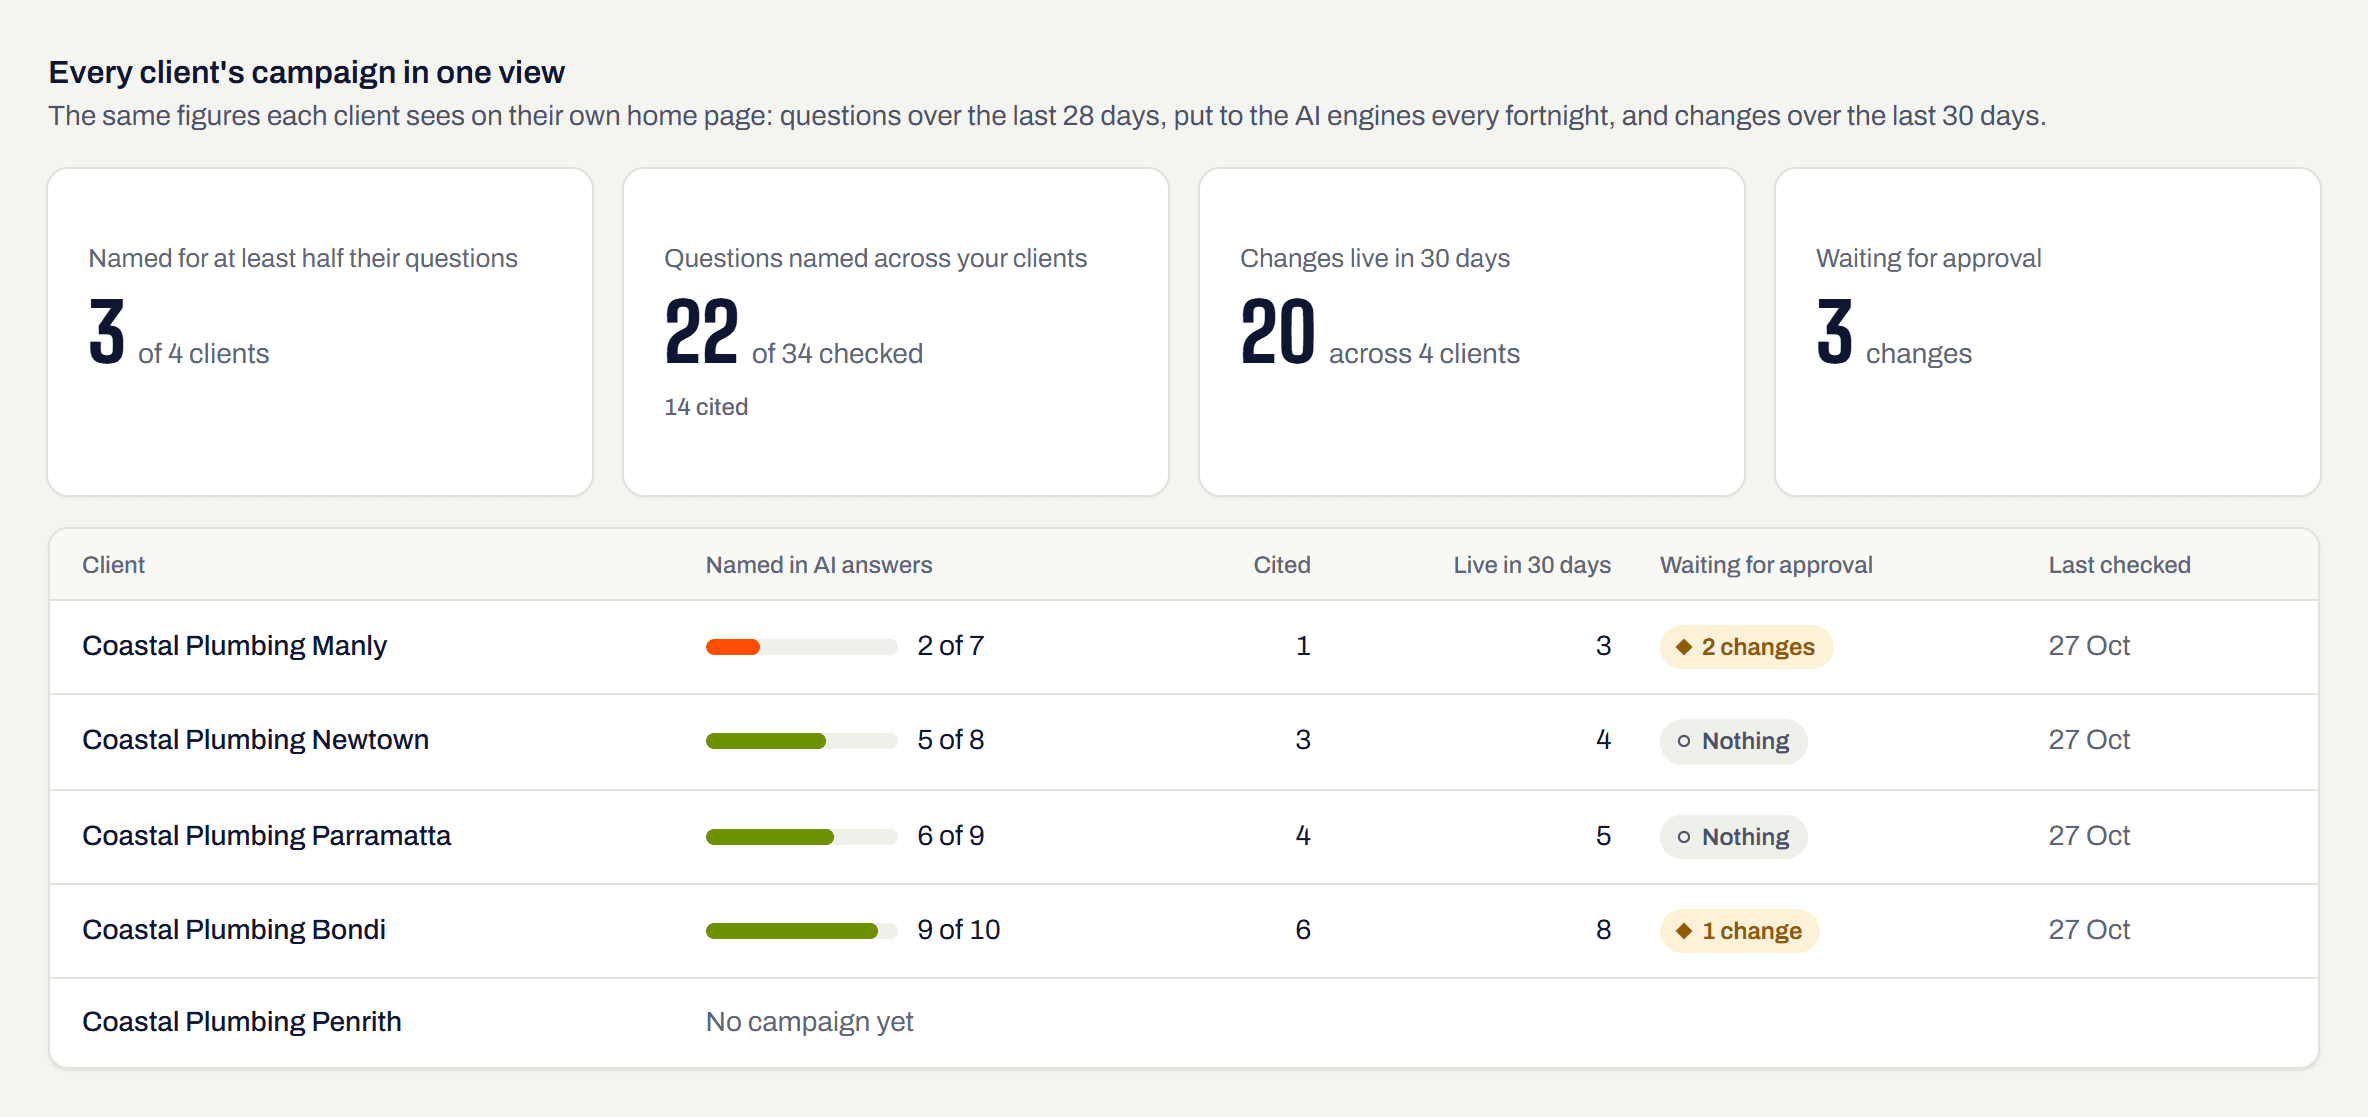Open Coastal Plumbing Manly client
The image size is (2368, 1117).
[x=234, y=646]
